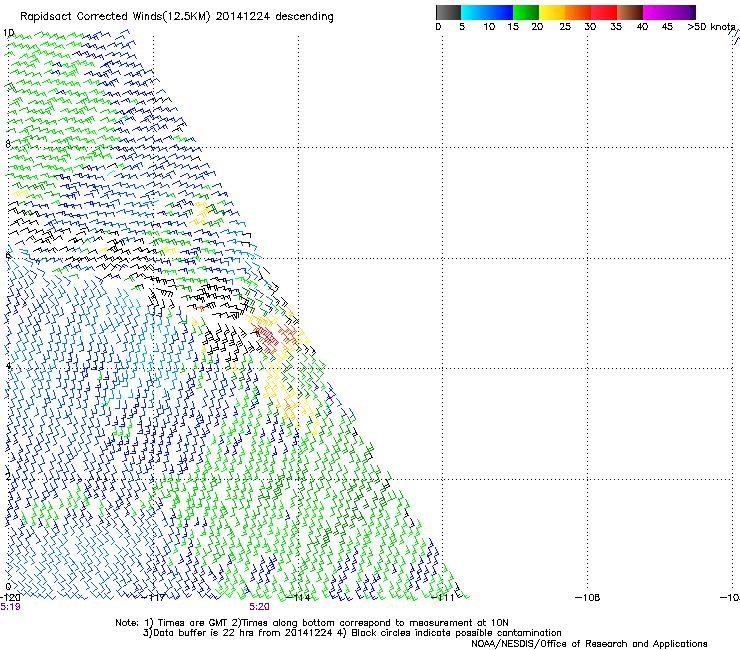Click the note 'Times are GMT'
Image resolution: width=740 pixels, height=650 pixels.
click(x=191, y=623)
